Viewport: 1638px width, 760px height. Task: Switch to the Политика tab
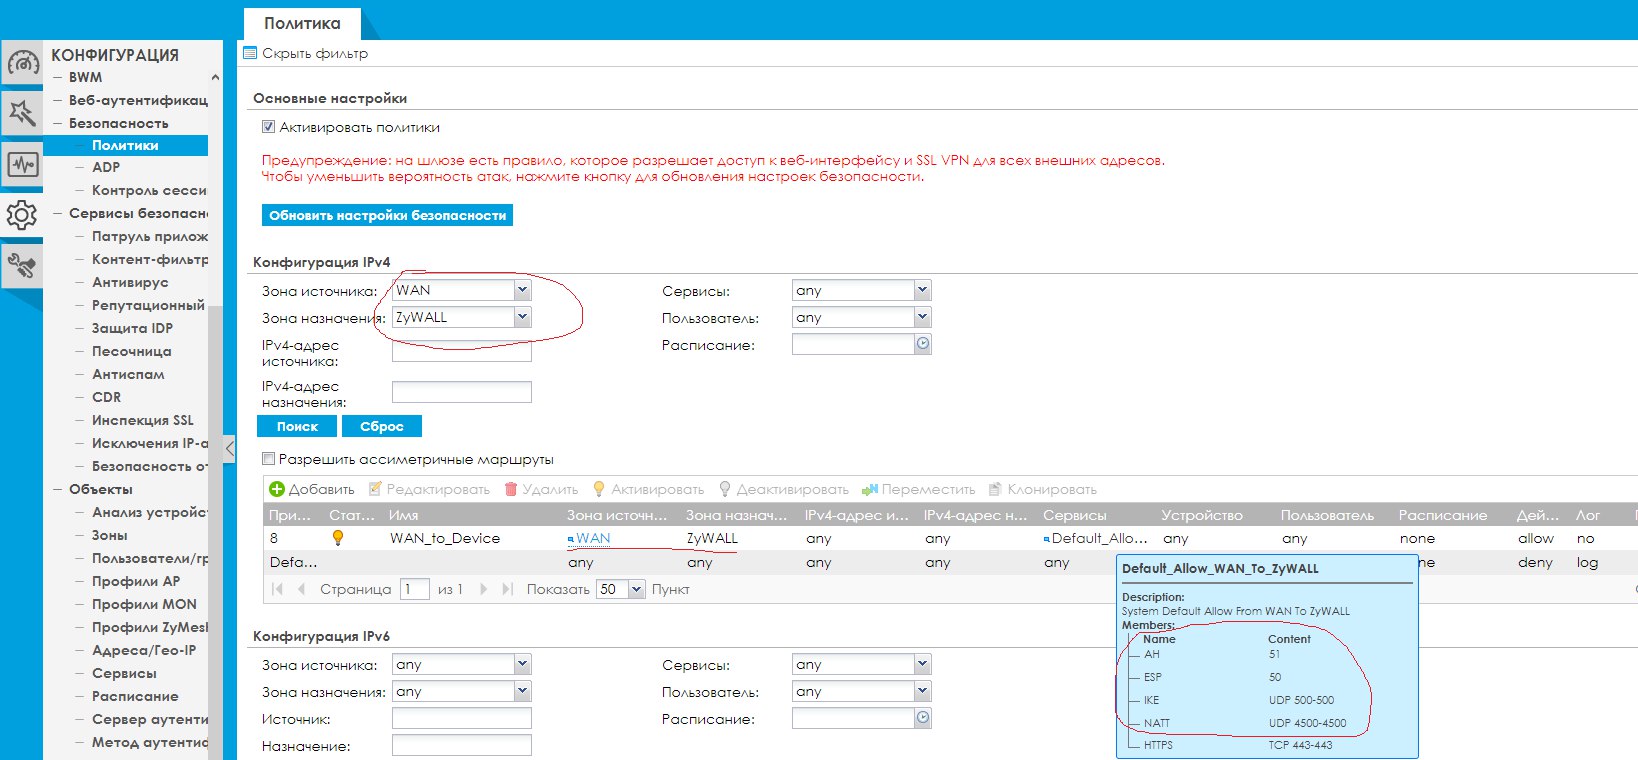pyautogui.click(x=302, y=23)
